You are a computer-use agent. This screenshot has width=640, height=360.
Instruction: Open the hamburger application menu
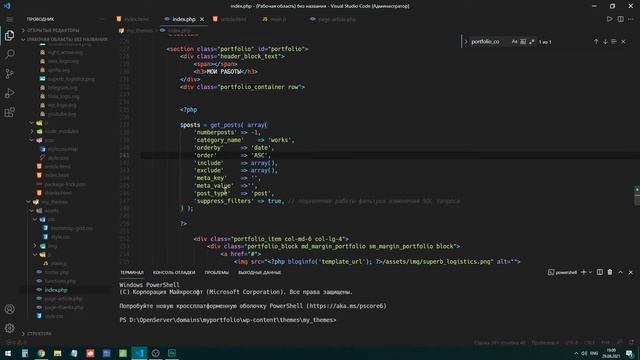[x=9, y=19]
